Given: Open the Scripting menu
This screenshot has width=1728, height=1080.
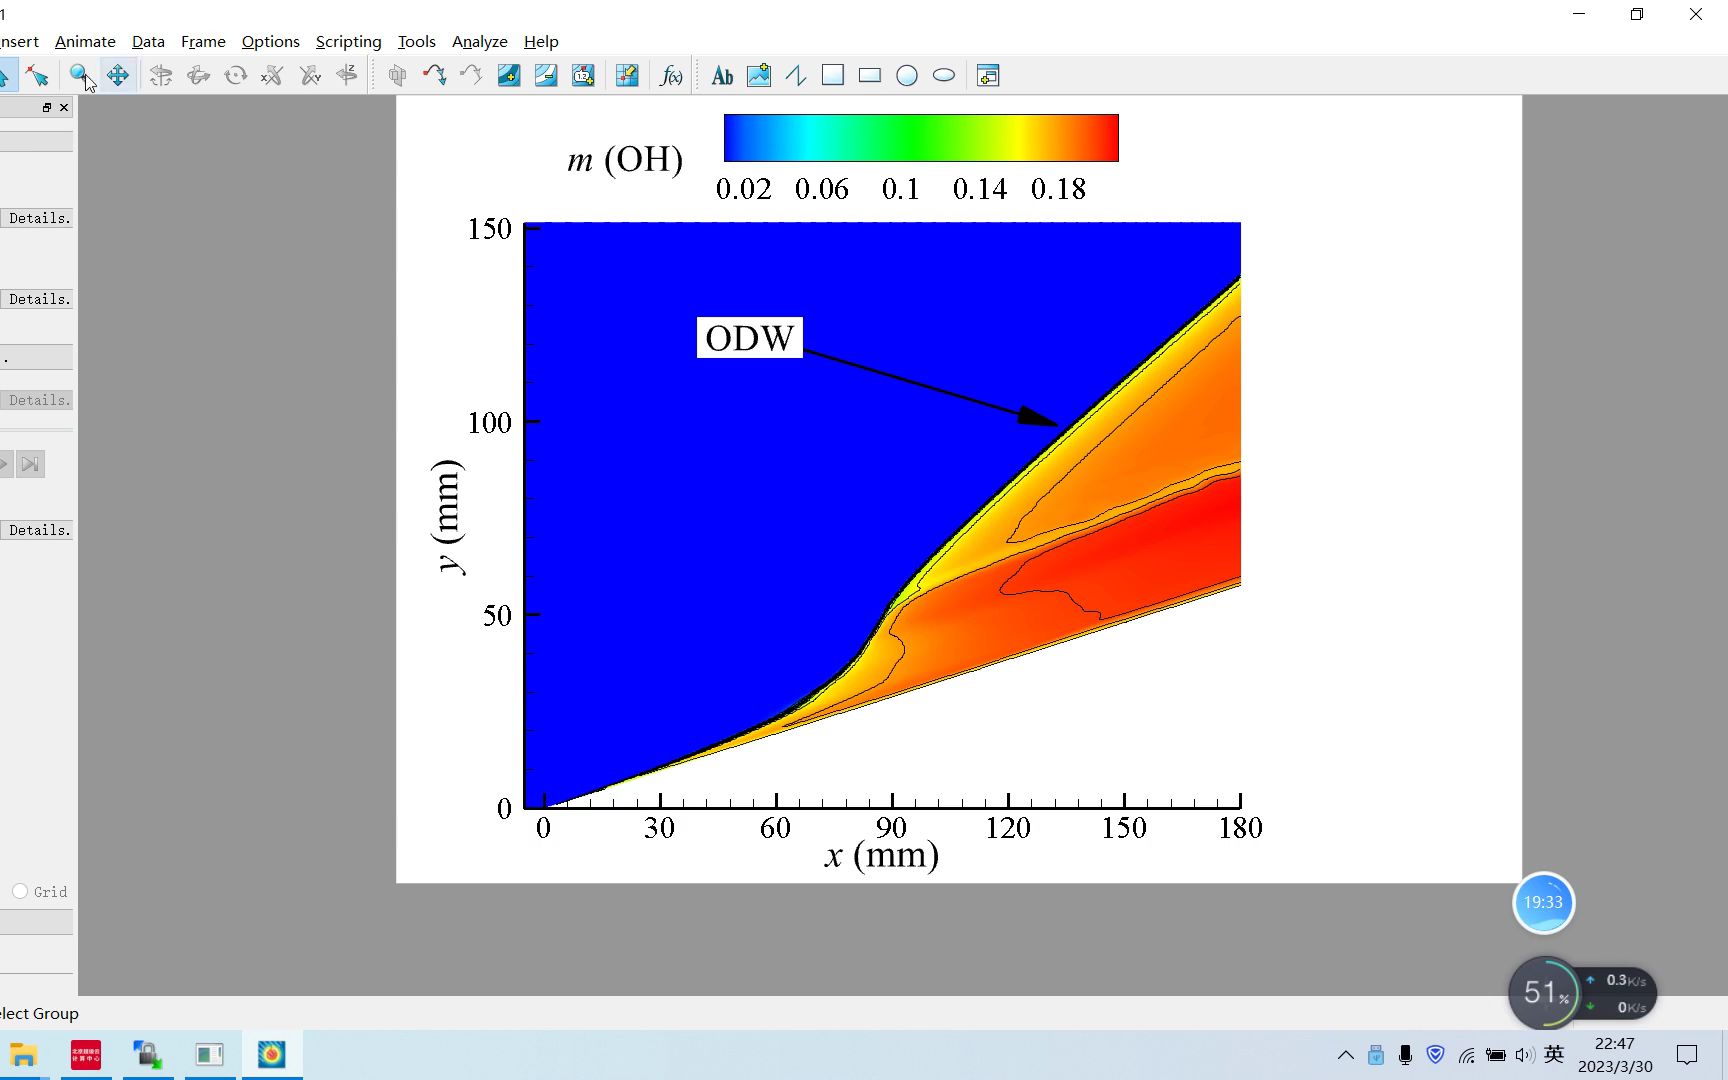Looking at the screenshot, I should point(348,41).
